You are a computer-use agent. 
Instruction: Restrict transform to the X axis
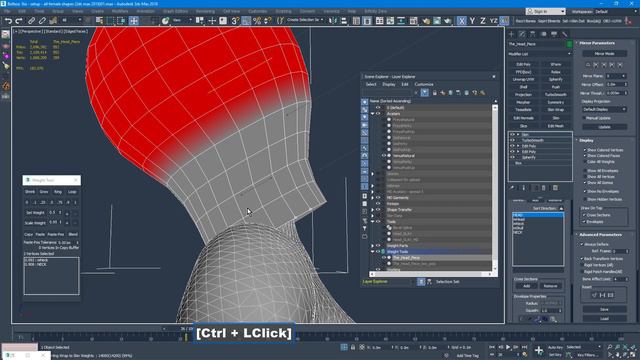(462, 20)
